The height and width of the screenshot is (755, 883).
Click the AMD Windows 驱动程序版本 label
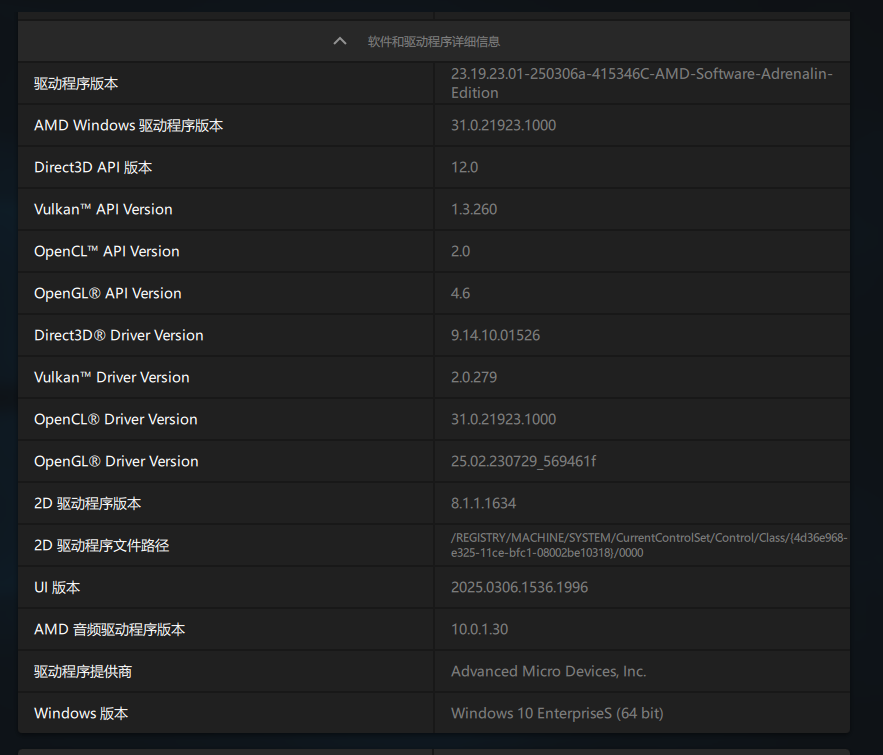click(x=128, y=125)
